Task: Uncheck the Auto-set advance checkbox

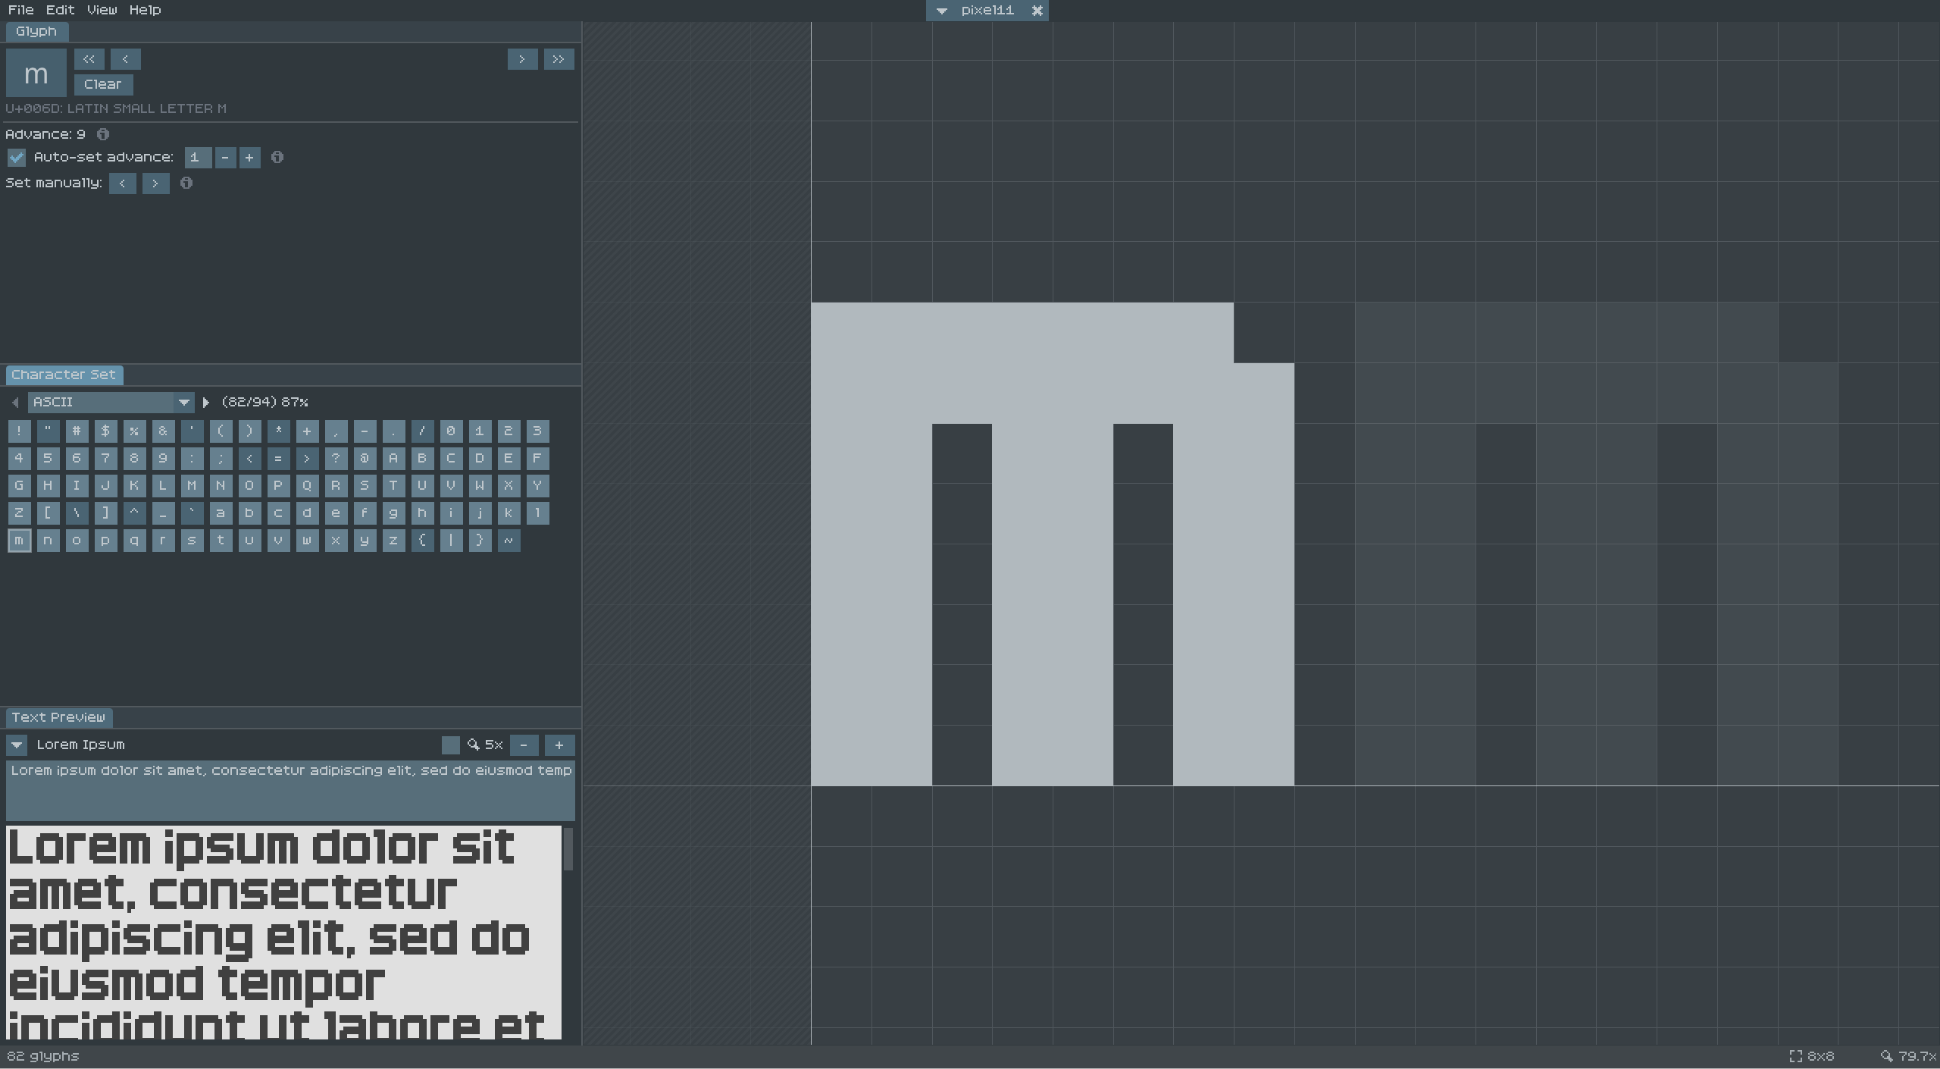Action: tap(16, 157)
